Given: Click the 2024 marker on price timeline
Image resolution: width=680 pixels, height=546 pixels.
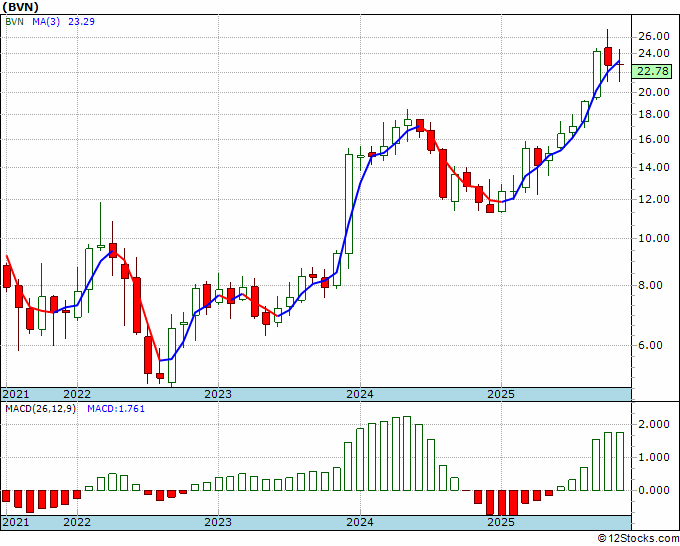Looking at the screenshot, I should point(360,394).
